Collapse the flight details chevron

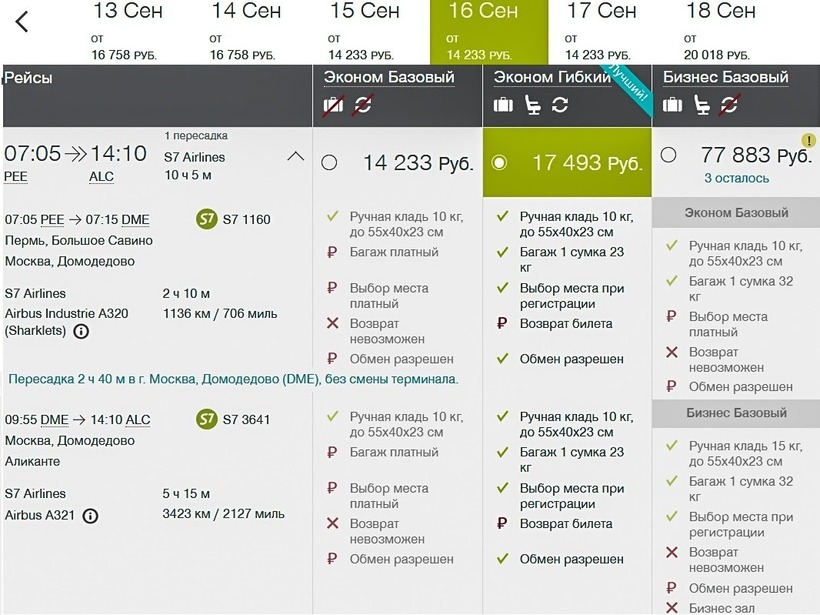(x=295, y=157)
